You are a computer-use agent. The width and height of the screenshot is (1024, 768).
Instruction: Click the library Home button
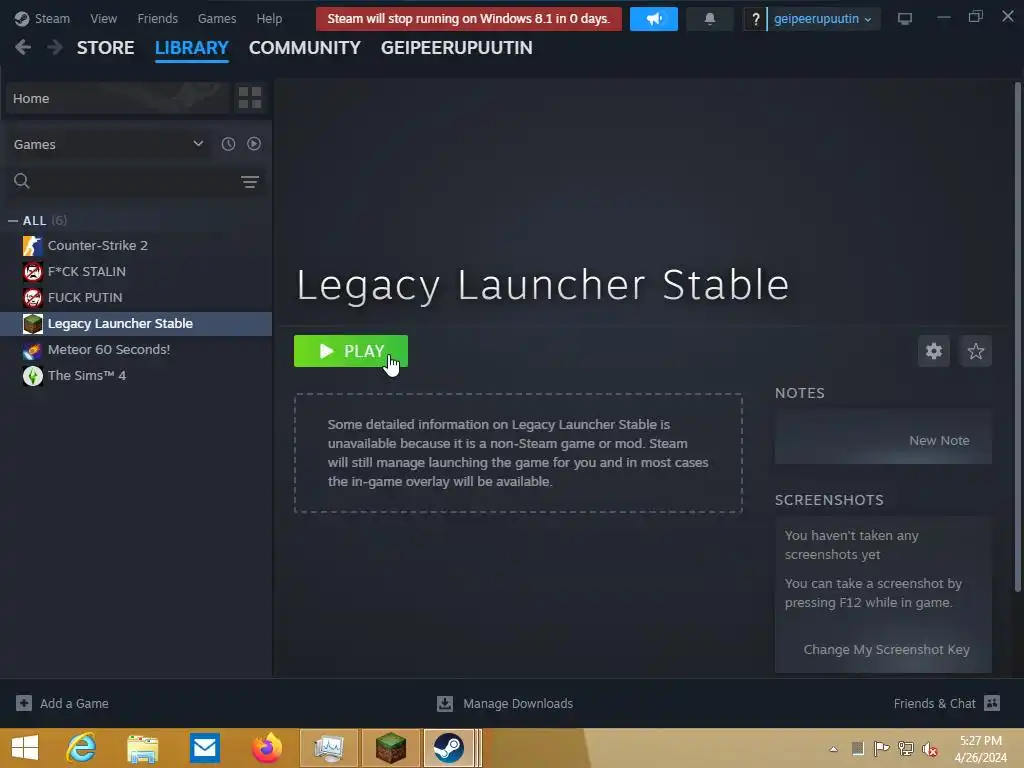(118, 98)
